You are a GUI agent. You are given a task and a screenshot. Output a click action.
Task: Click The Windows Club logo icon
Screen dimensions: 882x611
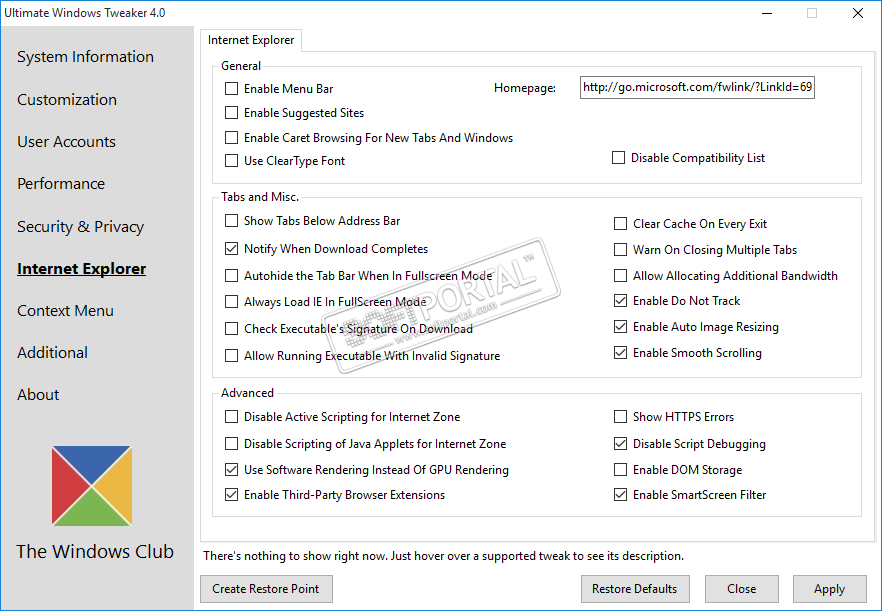[x=92, y=486]
